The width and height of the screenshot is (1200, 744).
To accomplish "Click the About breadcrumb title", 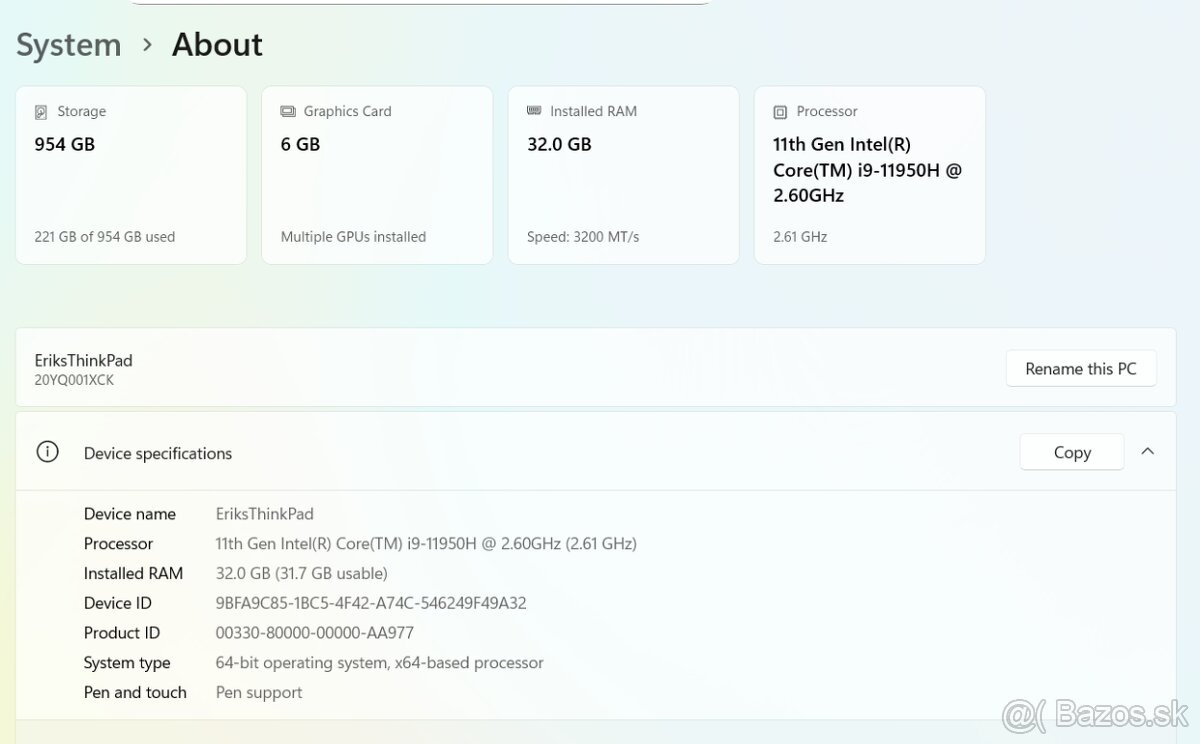I will pos(217,45).
